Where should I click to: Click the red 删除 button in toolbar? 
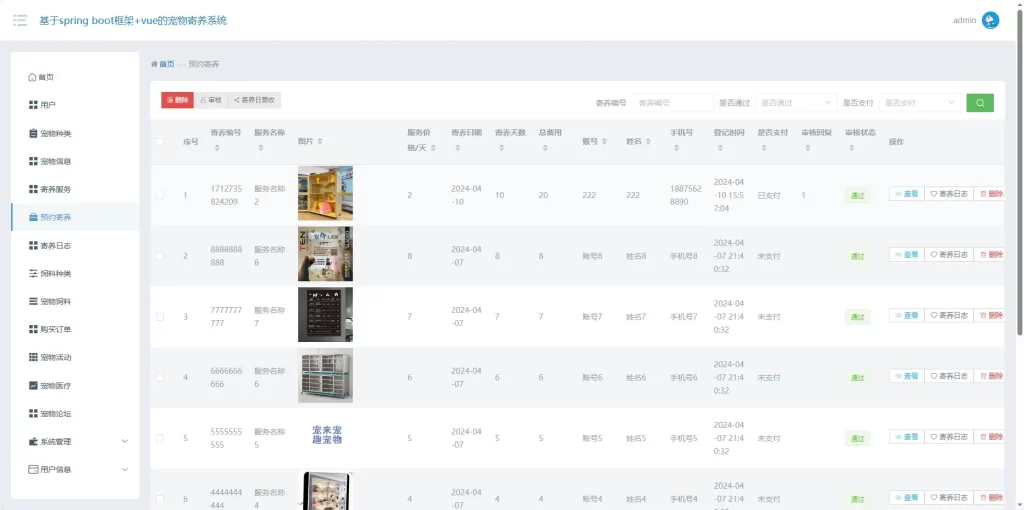coord(177,100)
